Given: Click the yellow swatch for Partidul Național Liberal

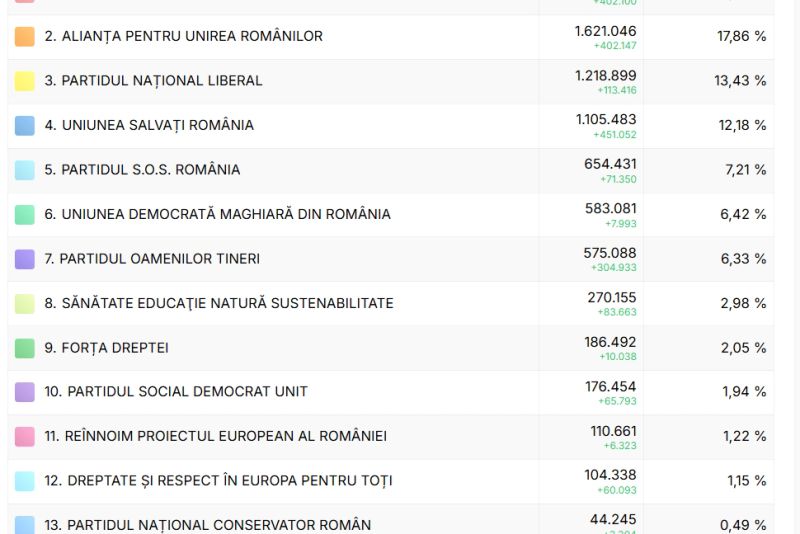Looking at the screenshot, I should pyautogui.click(x=25, y=81).
